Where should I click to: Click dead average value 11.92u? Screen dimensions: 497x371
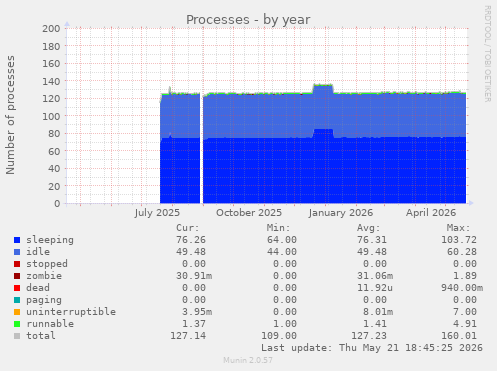[x=375, y=288]
